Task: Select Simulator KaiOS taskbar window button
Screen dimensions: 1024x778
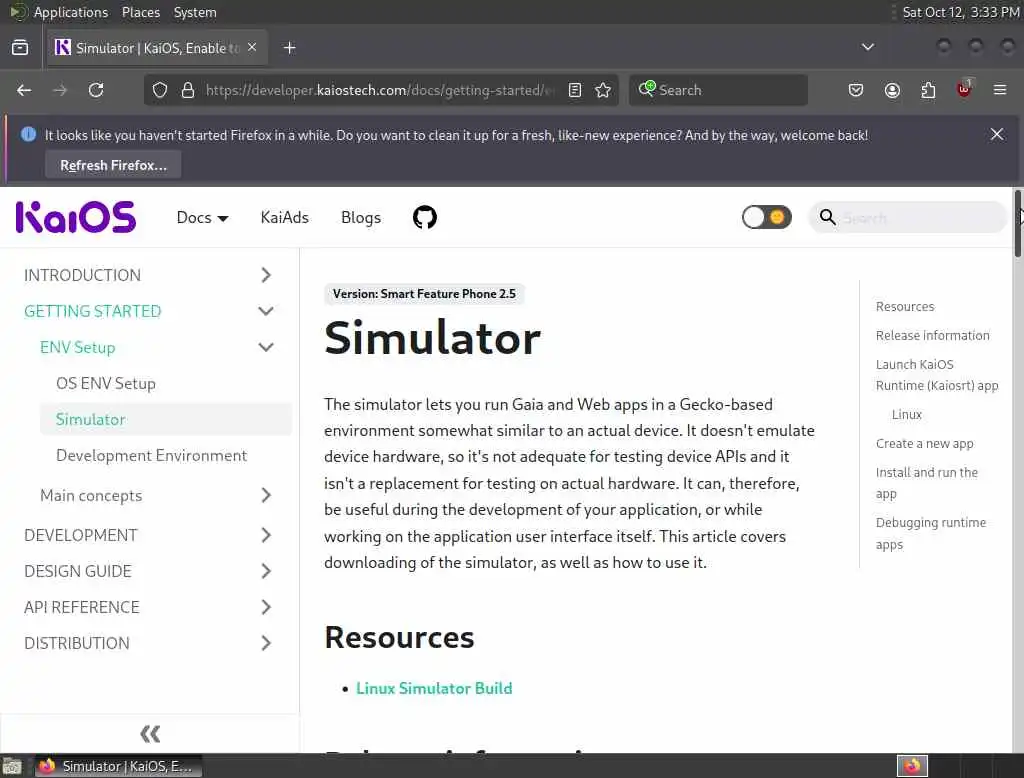Action: tap(118, 766)
